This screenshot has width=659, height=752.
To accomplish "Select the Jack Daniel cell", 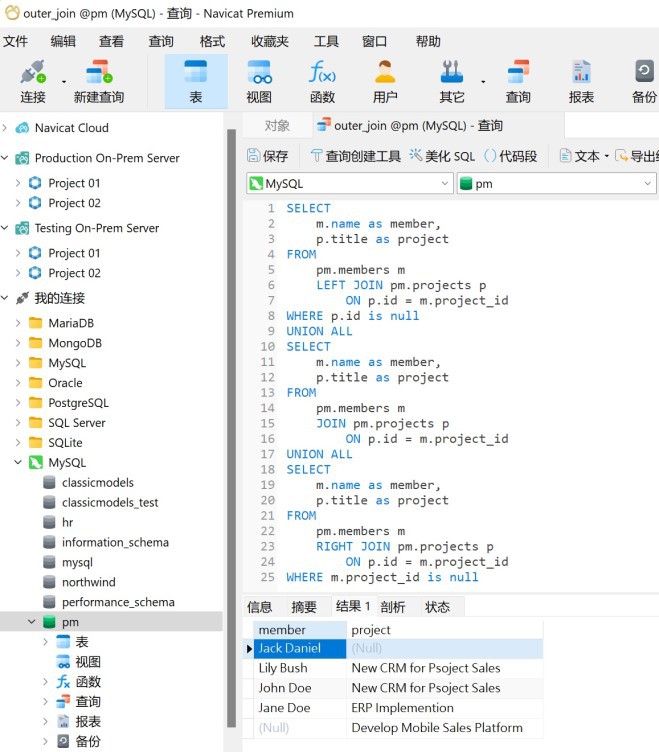I will (x=300, y=648).
